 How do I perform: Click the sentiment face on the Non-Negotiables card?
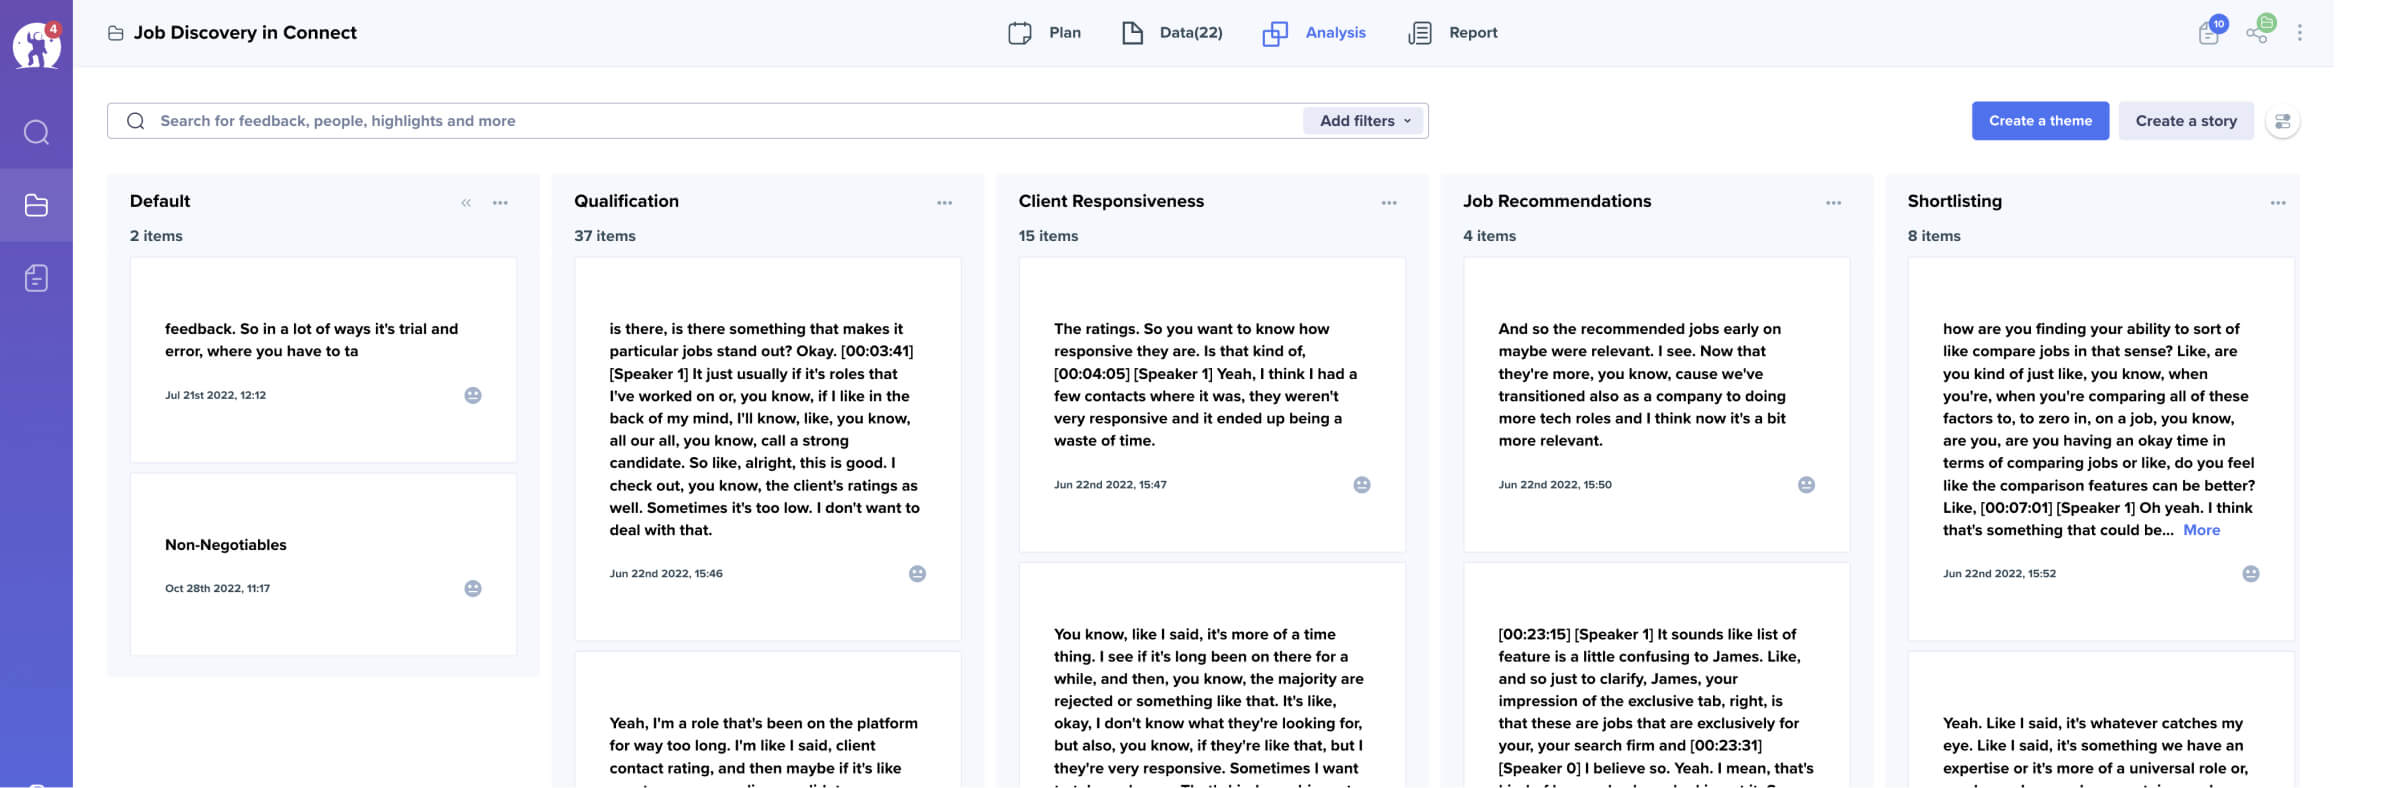[473, 588]
